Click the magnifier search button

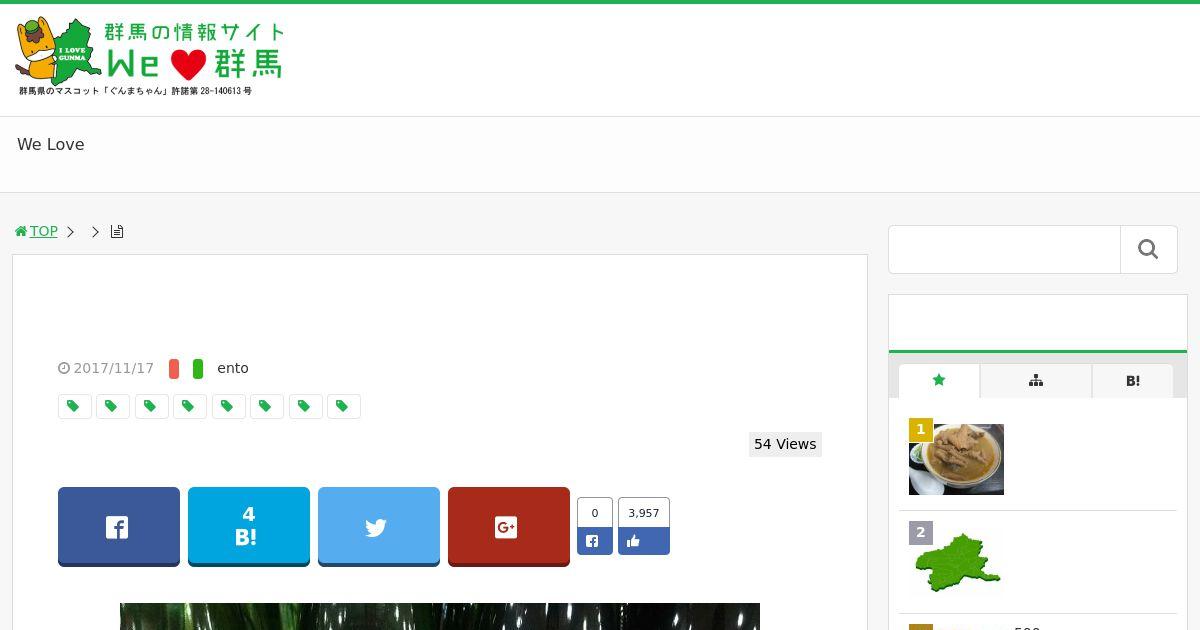click(1148, 249)
